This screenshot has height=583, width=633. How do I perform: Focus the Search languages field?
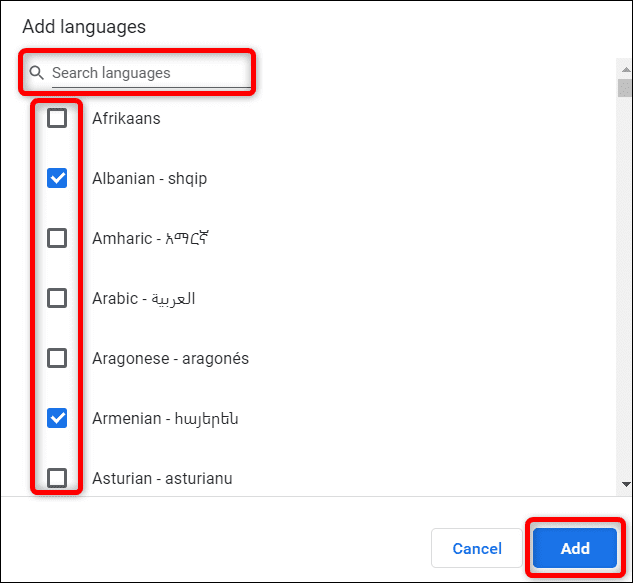point(151,73)
